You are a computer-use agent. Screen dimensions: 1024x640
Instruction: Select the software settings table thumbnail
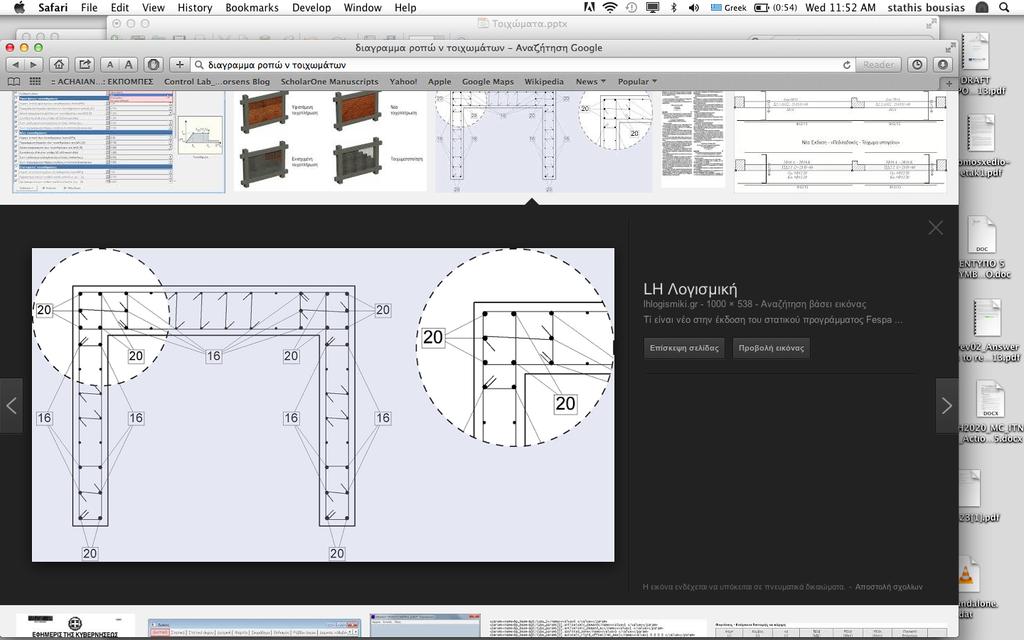(118, 142)
